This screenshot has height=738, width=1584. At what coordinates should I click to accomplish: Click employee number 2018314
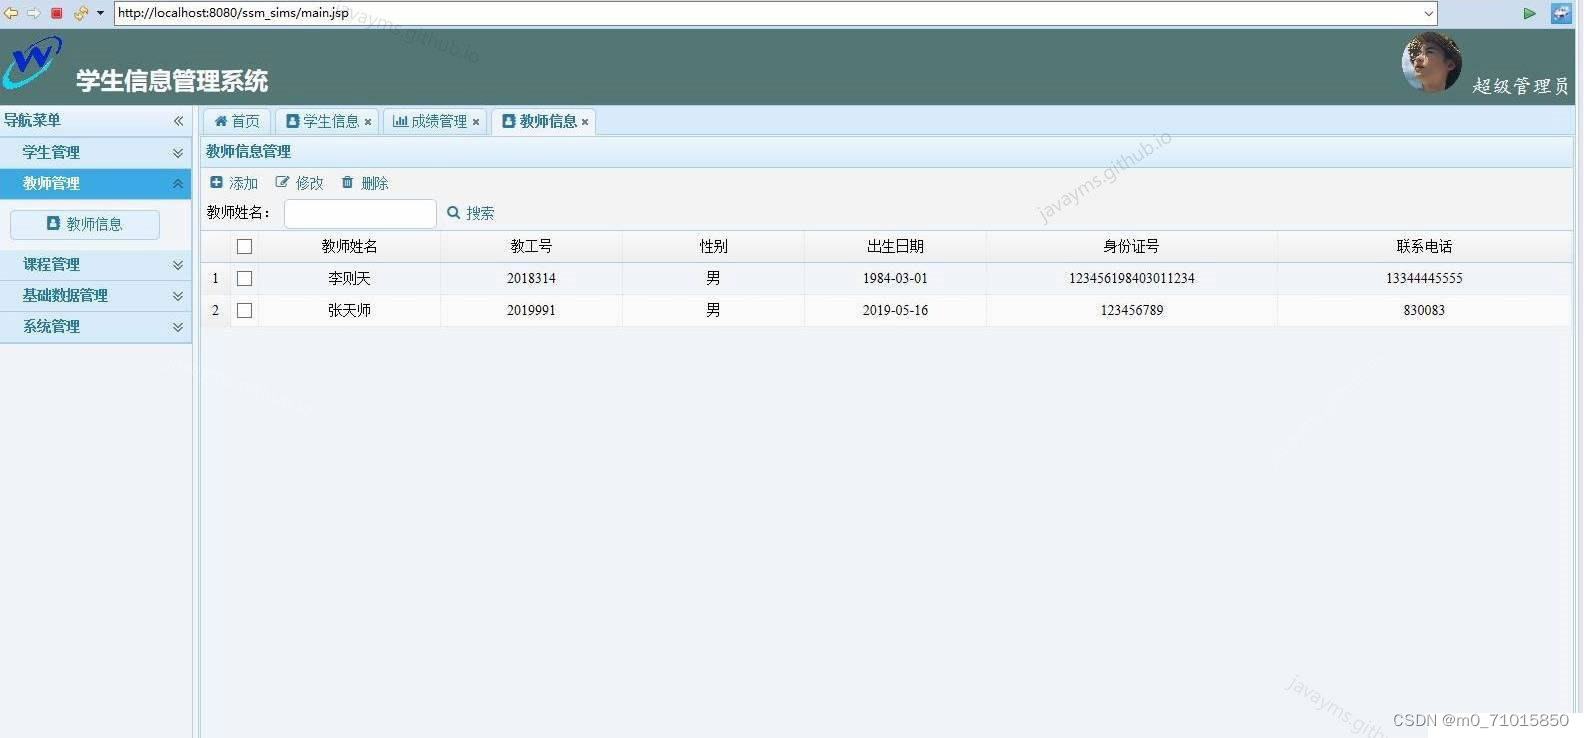coord(531,279)
